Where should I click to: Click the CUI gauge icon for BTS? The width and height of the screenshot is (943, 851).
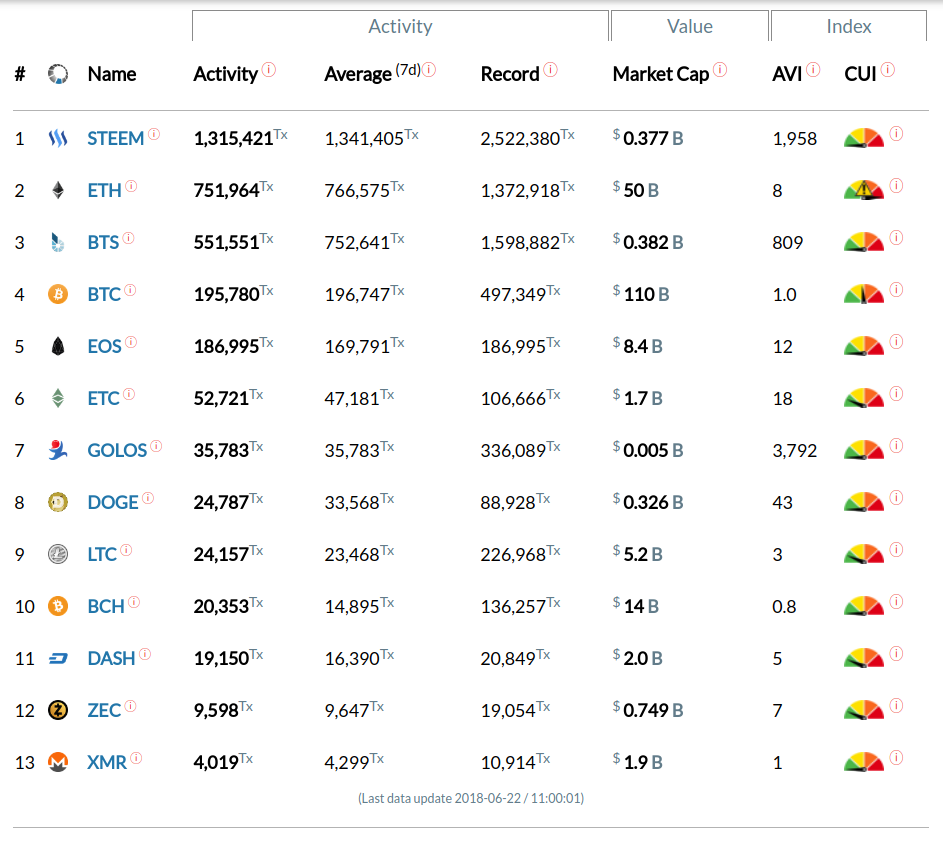tap(864, 242)
